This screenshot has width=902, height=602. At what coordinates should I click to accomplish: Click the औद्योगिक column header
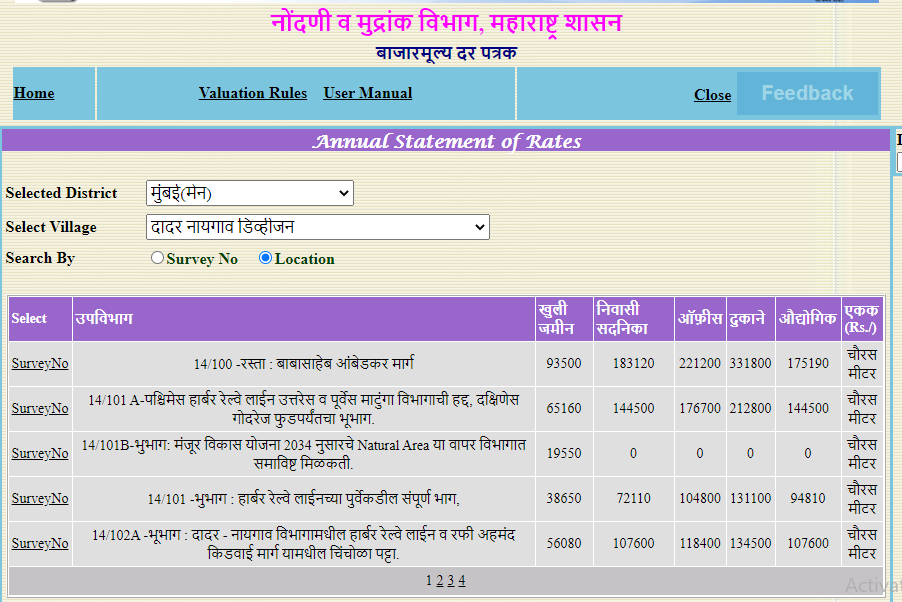pyautogui.click(x=807, y=318)
